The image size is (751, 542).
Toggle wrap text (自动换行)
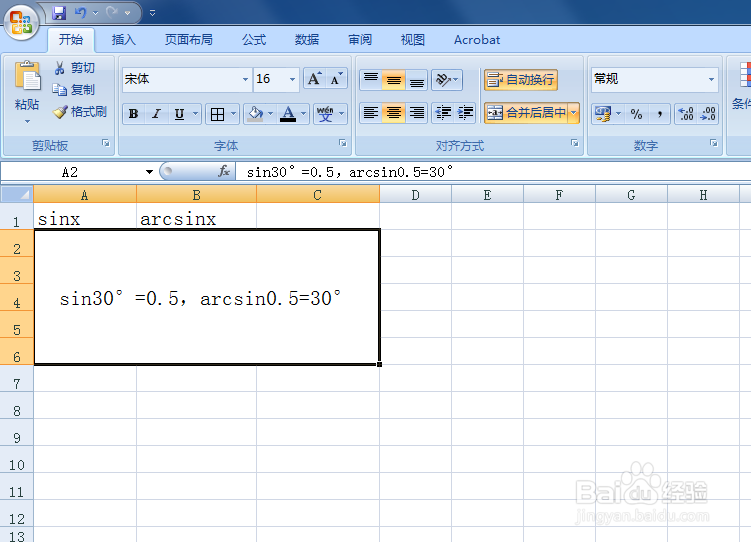[x=521, y=79]
